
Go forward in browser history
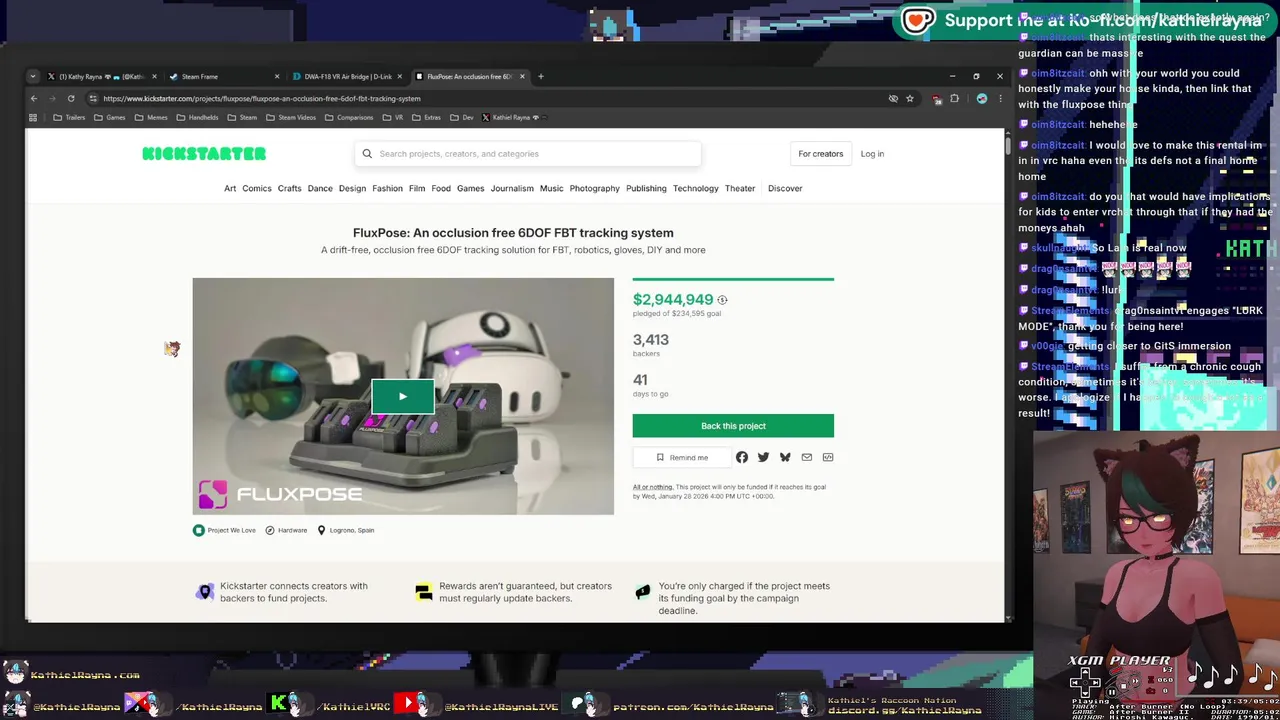tap(52, 98)
